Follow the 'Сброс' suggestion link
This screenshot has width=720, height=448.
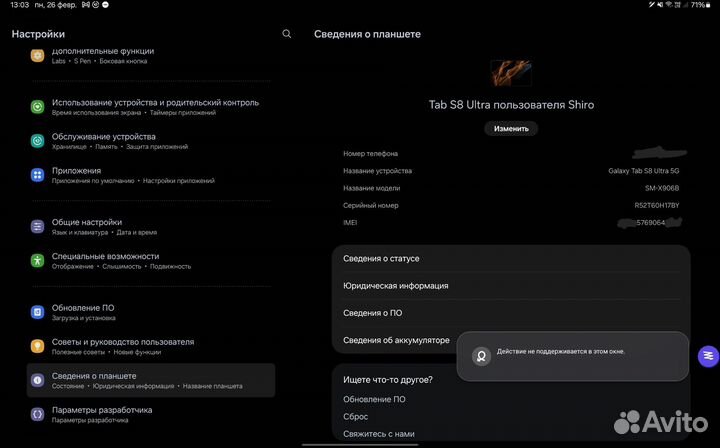pos(356,417)
